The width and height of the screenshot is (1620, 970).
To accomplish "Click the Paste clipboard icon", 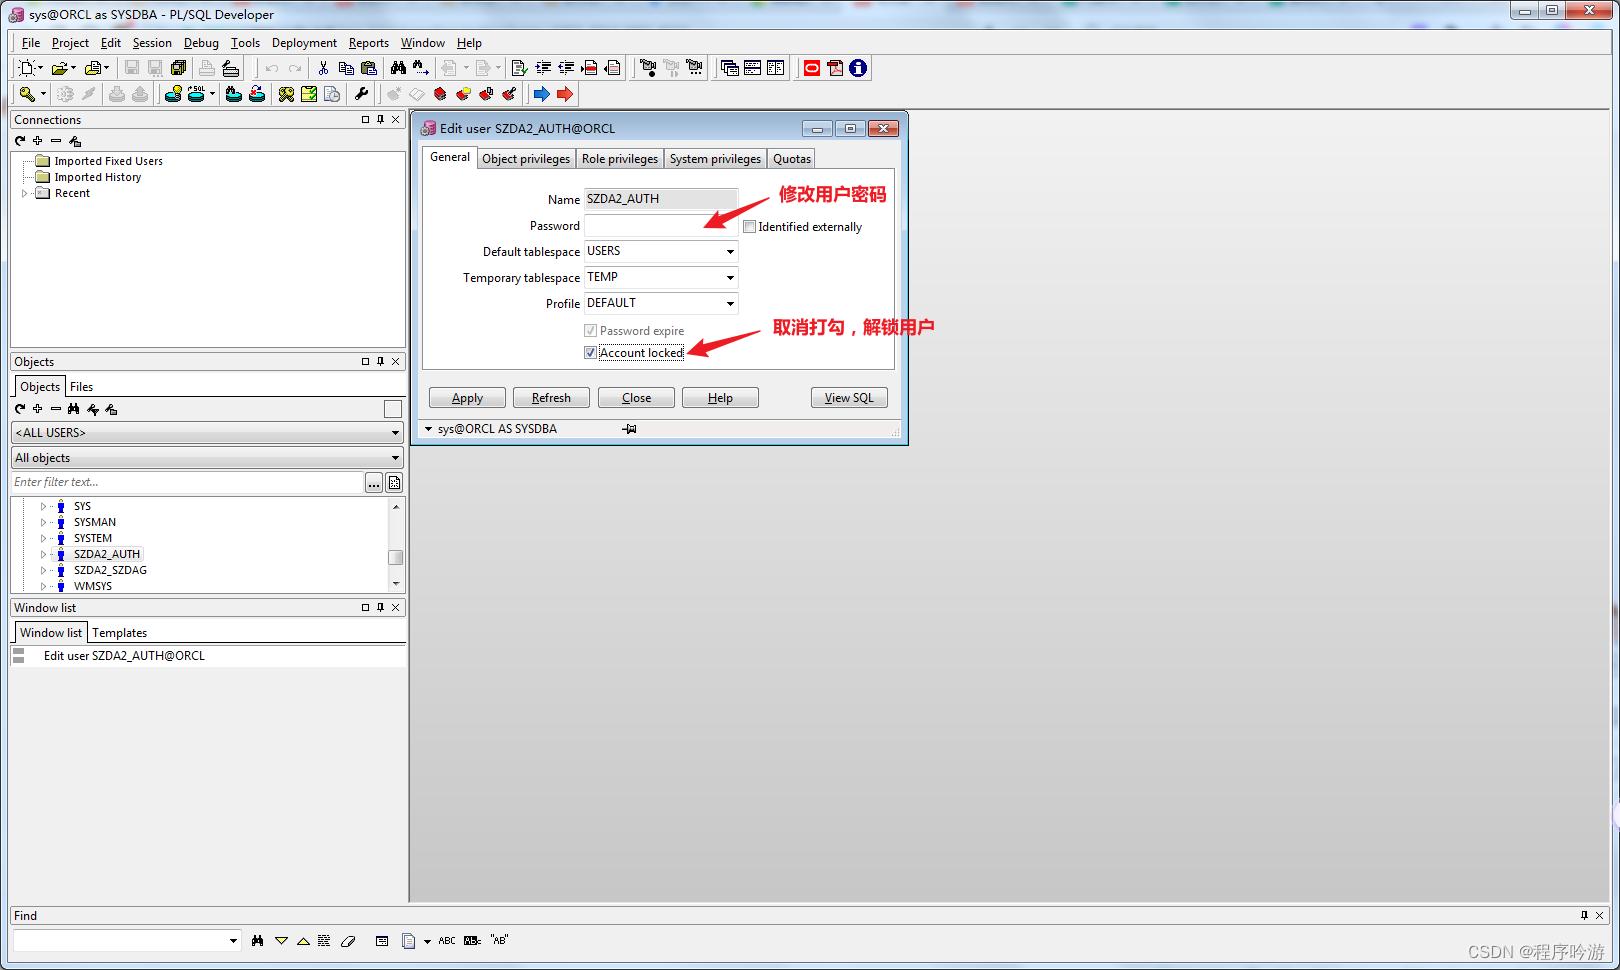I will pos(369,68).
